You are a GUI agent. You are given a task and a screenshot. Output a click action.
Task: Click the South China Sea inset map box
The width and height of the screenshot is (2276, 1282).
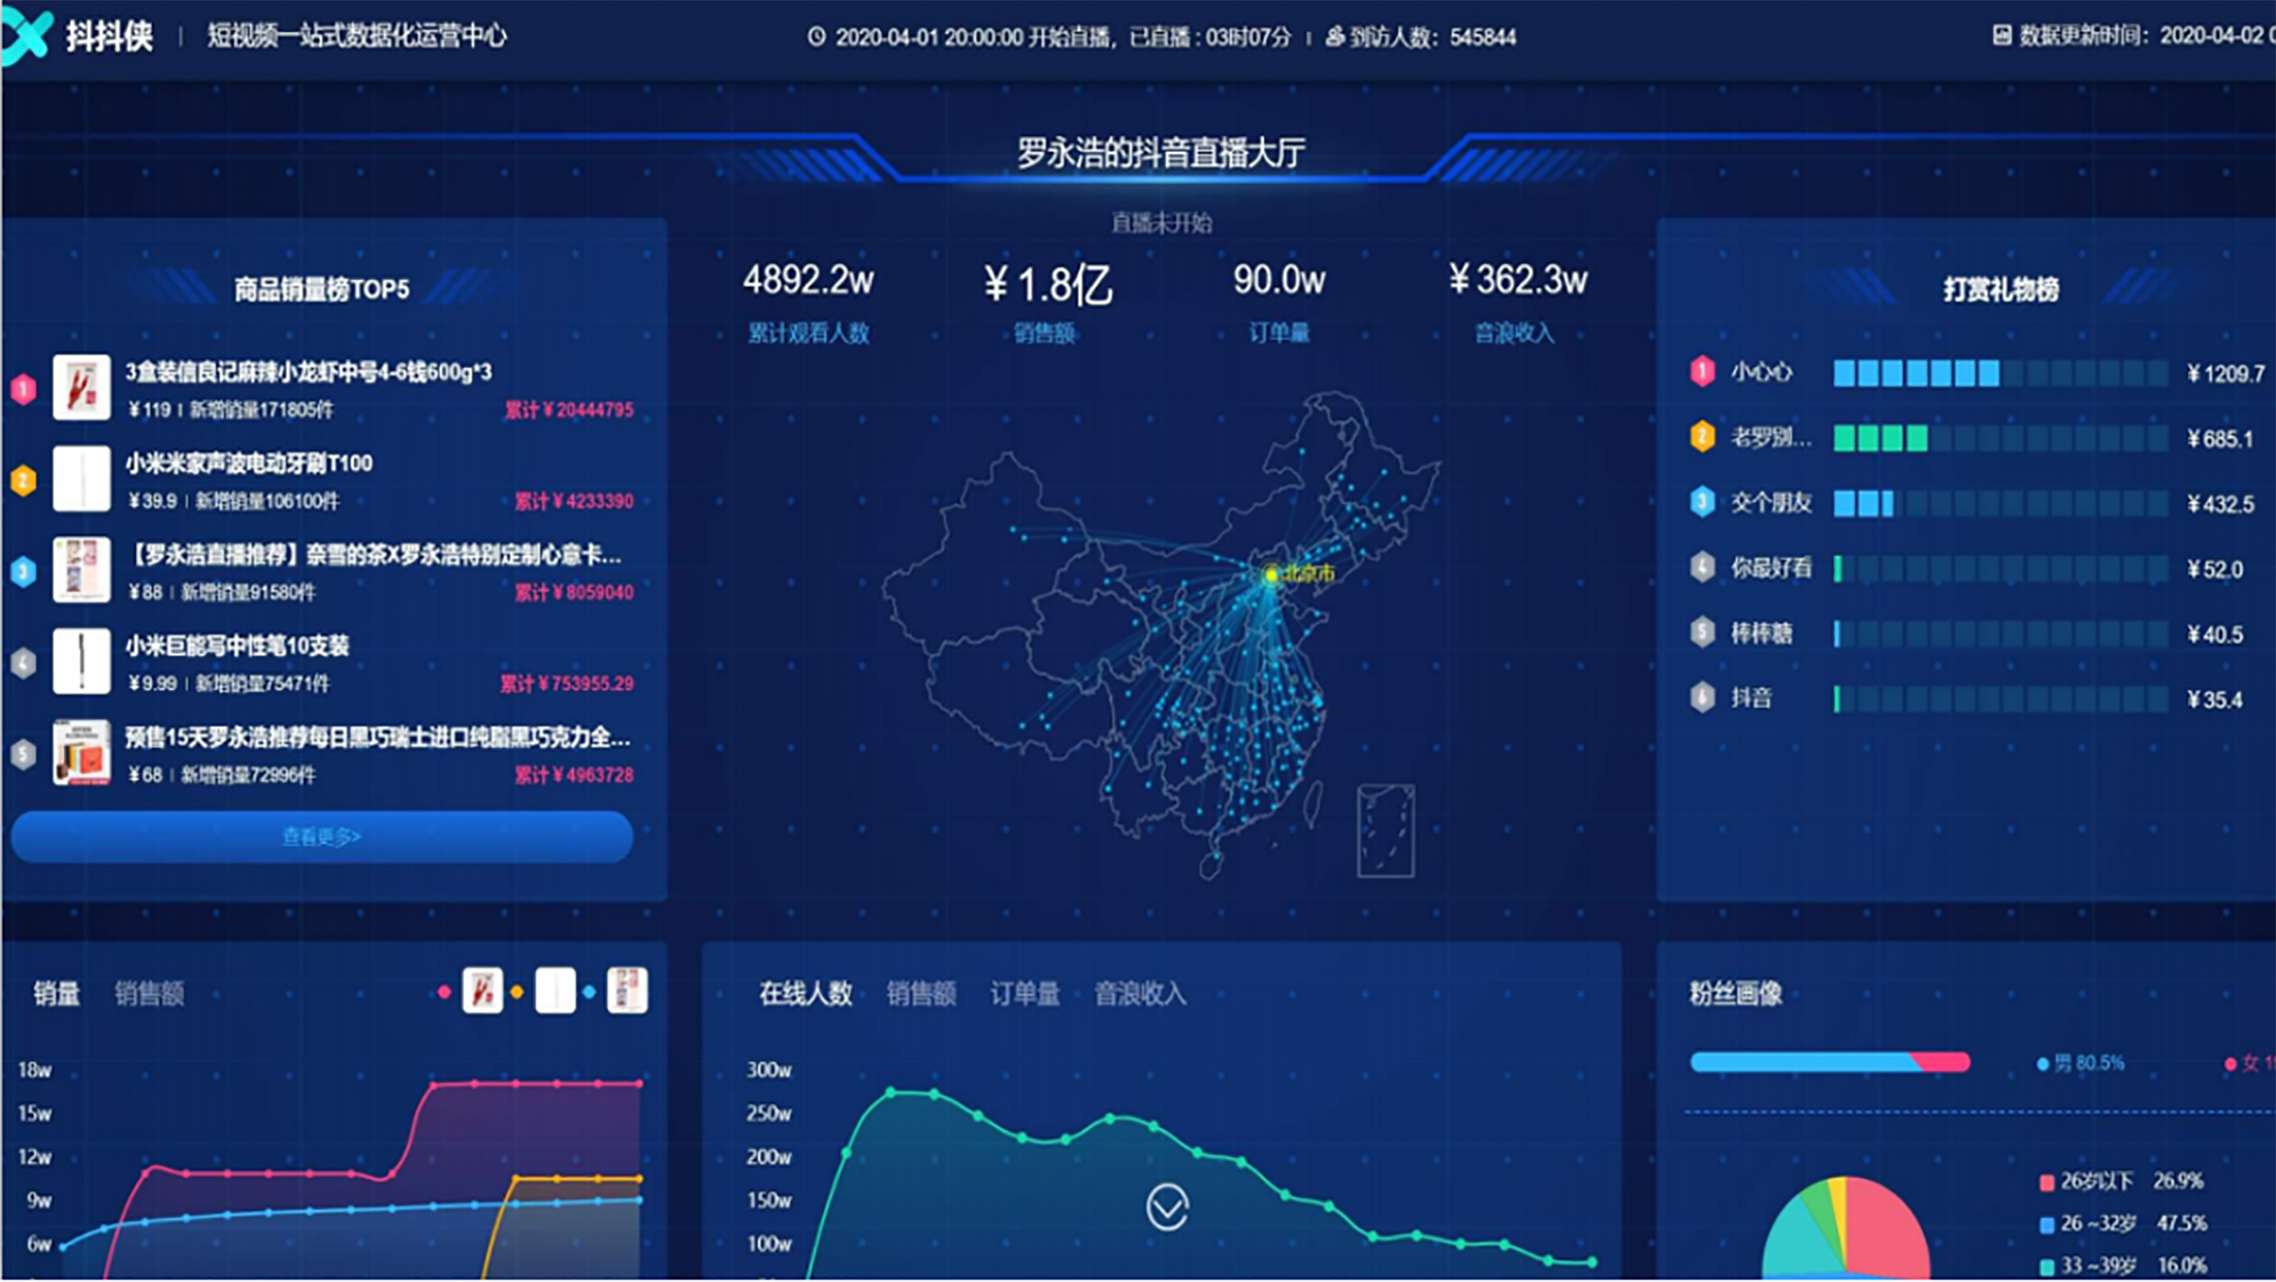pyautogui.click(x=1386, y=831)
